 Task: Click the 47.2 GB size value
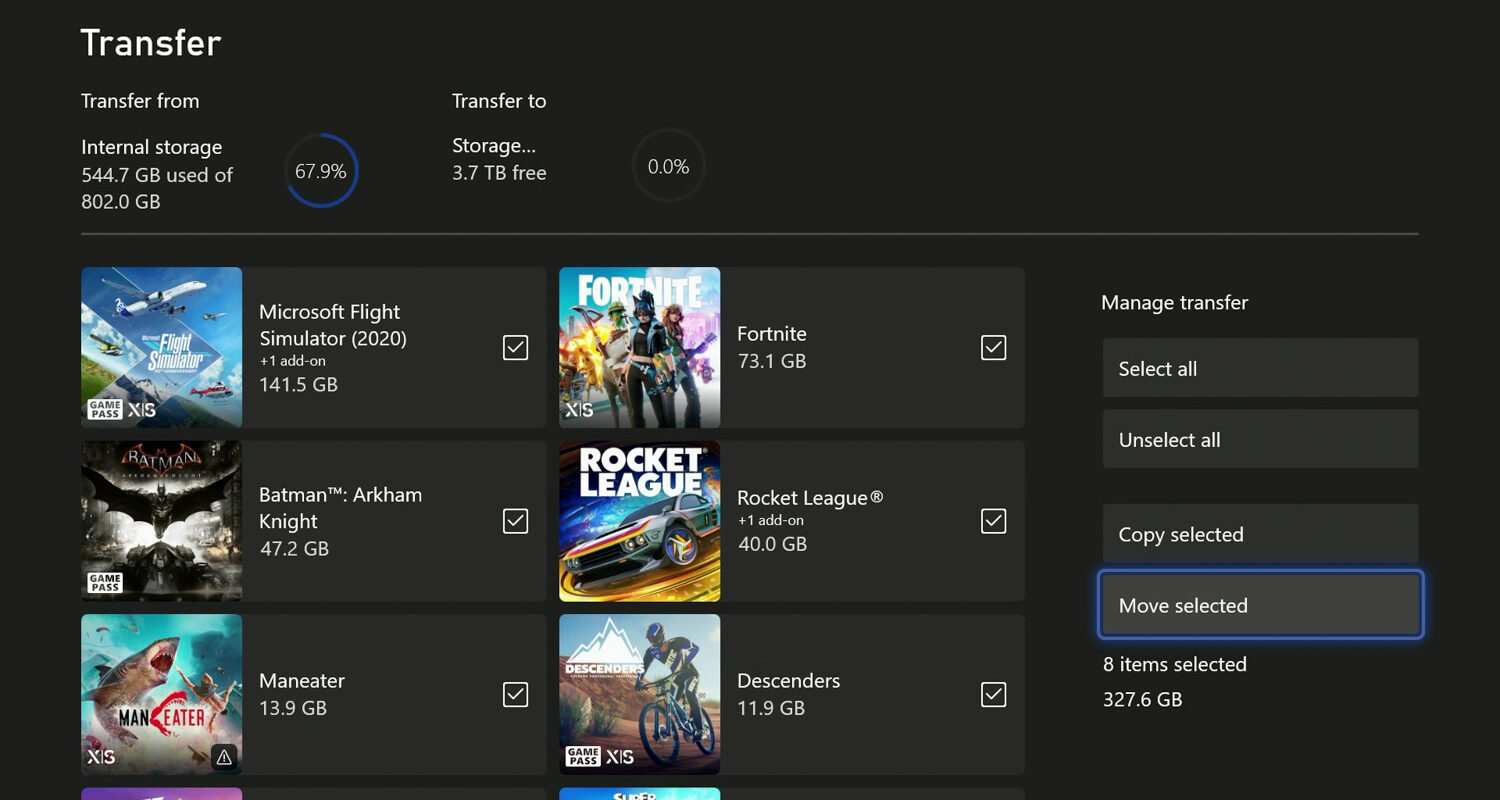294,548
